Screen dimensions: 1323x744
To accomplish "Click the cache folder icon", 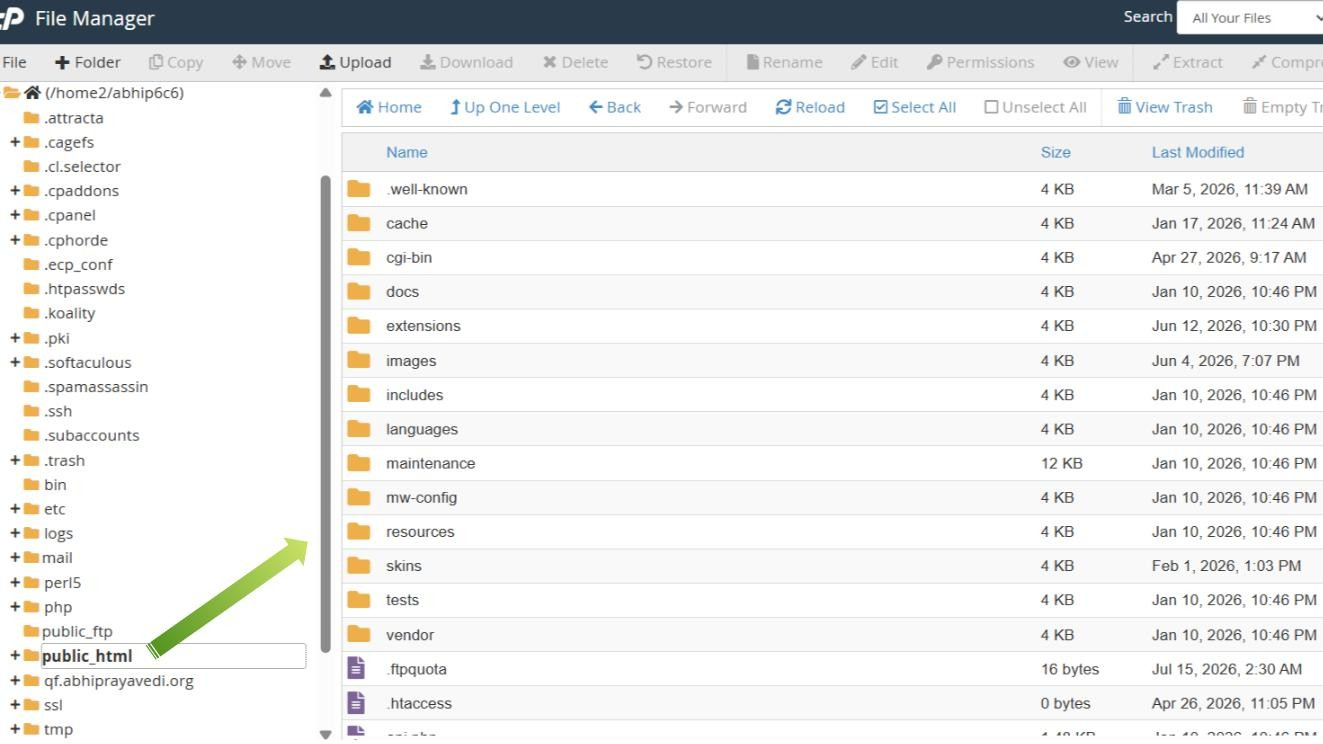I will pos(359,223).
